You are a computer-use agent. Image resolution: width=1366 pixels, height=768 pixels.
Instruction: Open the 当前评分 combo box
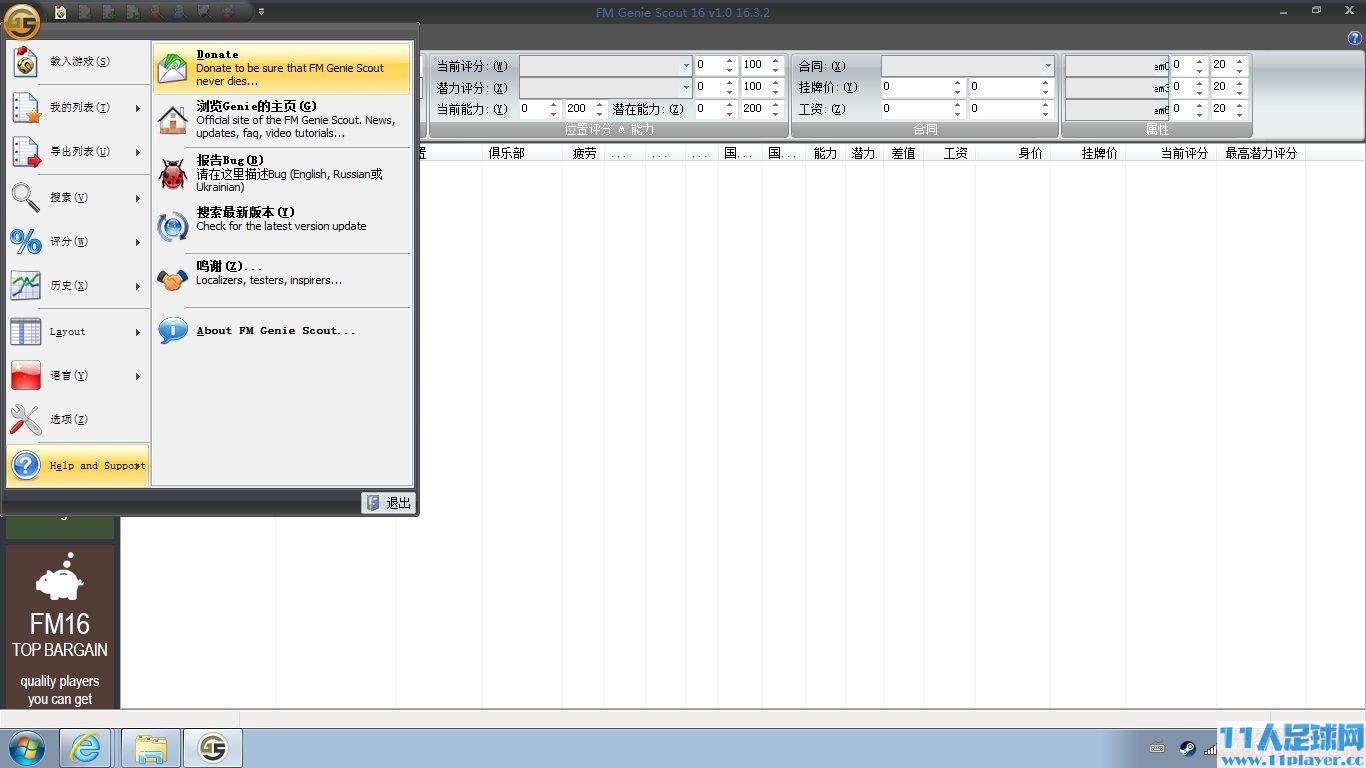[605, 65]
